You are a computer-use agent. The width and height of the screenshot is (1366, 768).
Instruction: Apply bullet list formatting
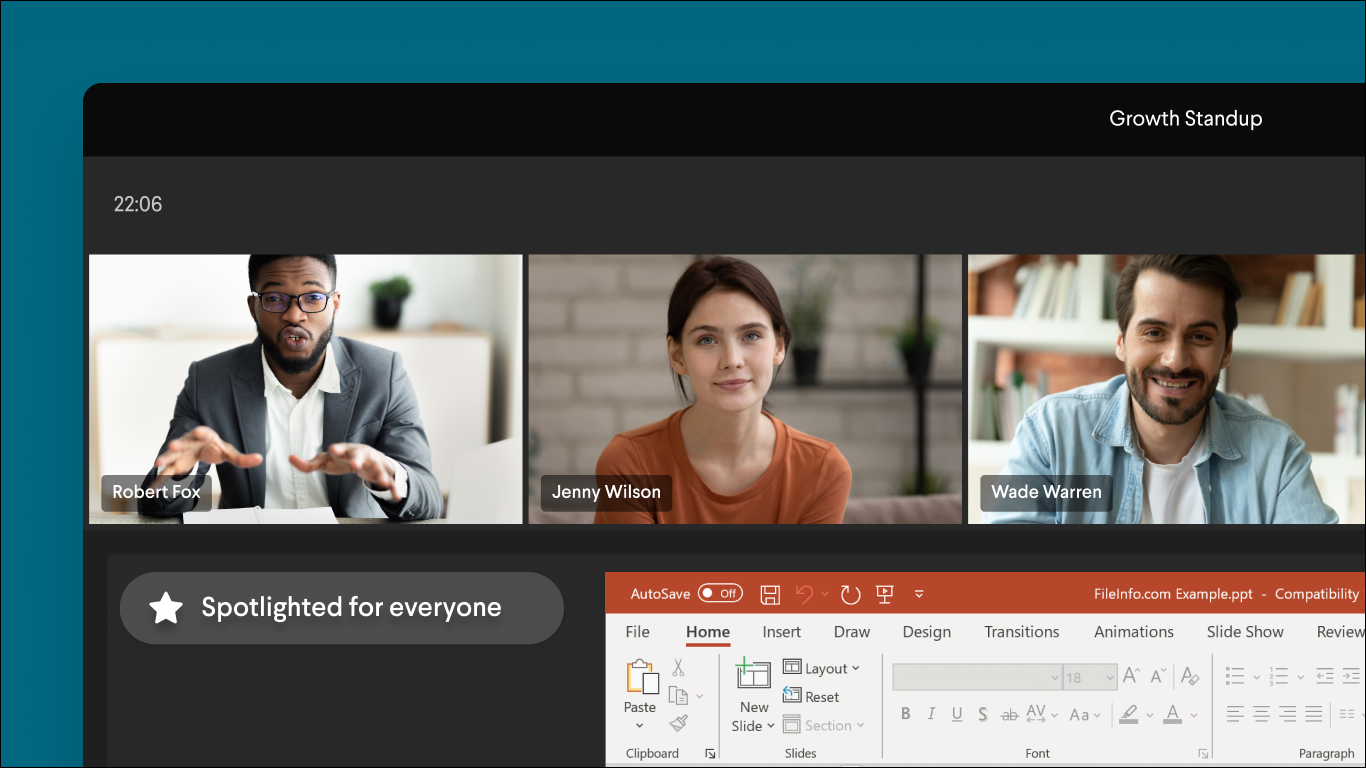(x=1236, y=676)
